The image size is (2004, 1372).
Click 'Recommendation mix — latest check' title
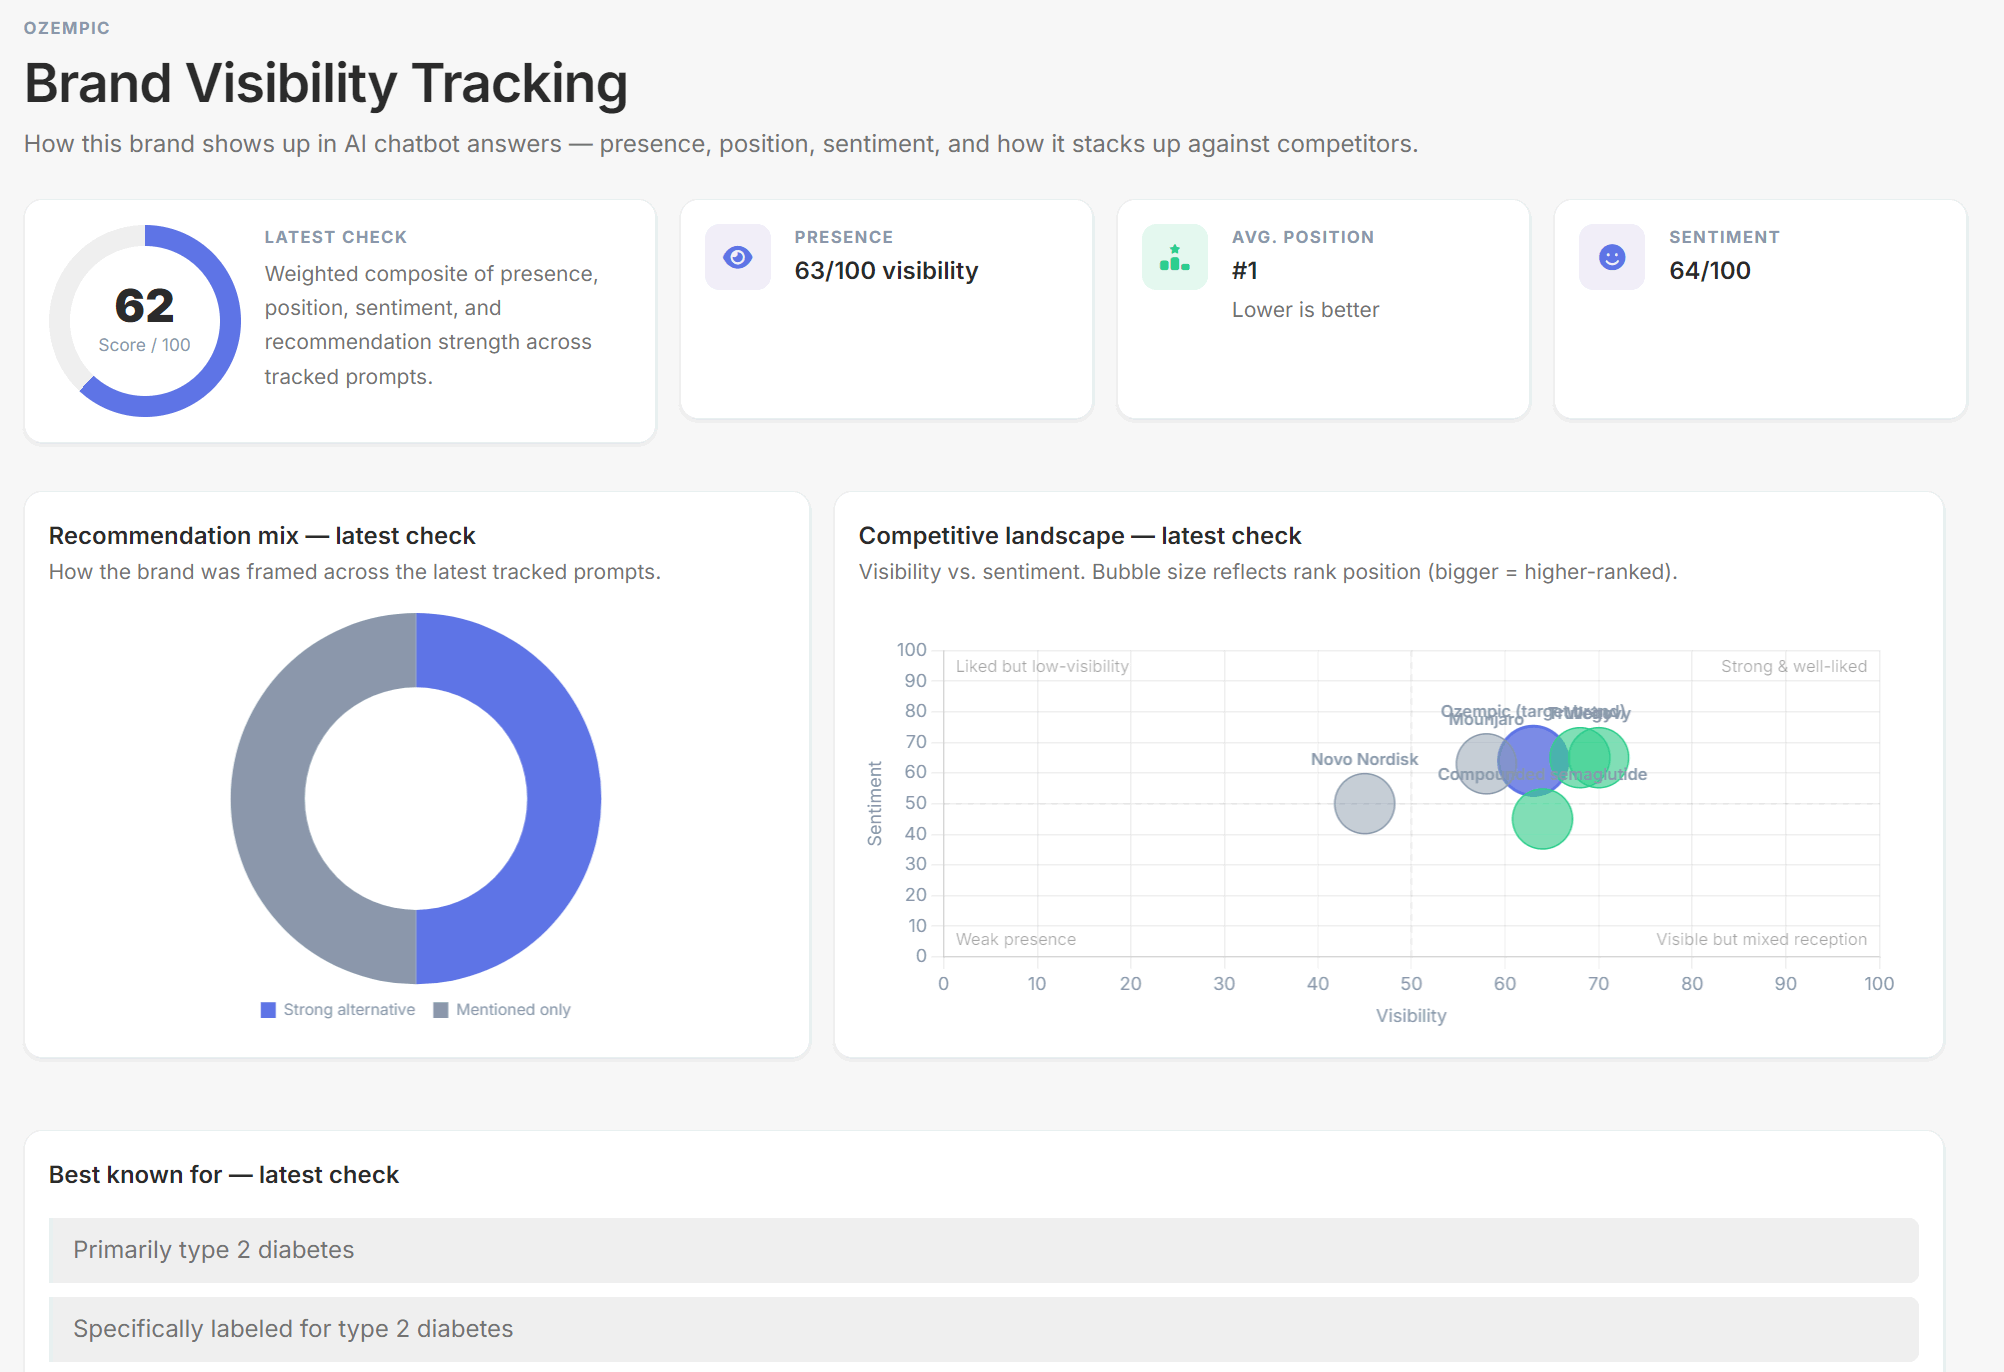click(x=262, y=536)
